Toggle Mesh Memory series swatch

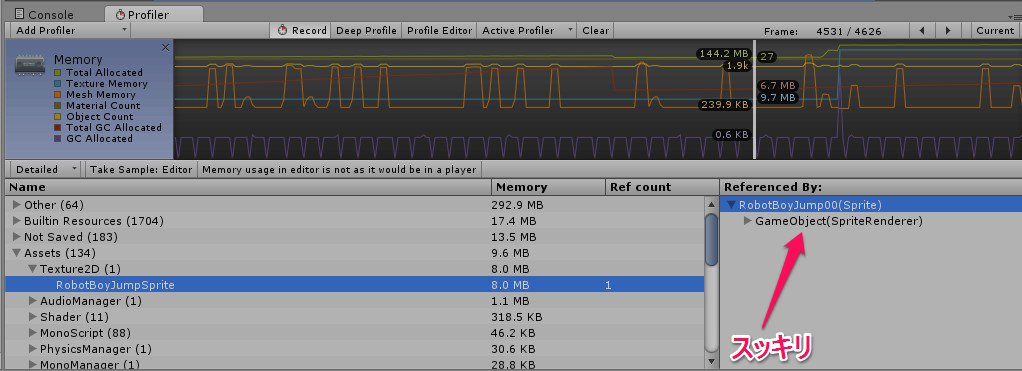pos(57,95)
